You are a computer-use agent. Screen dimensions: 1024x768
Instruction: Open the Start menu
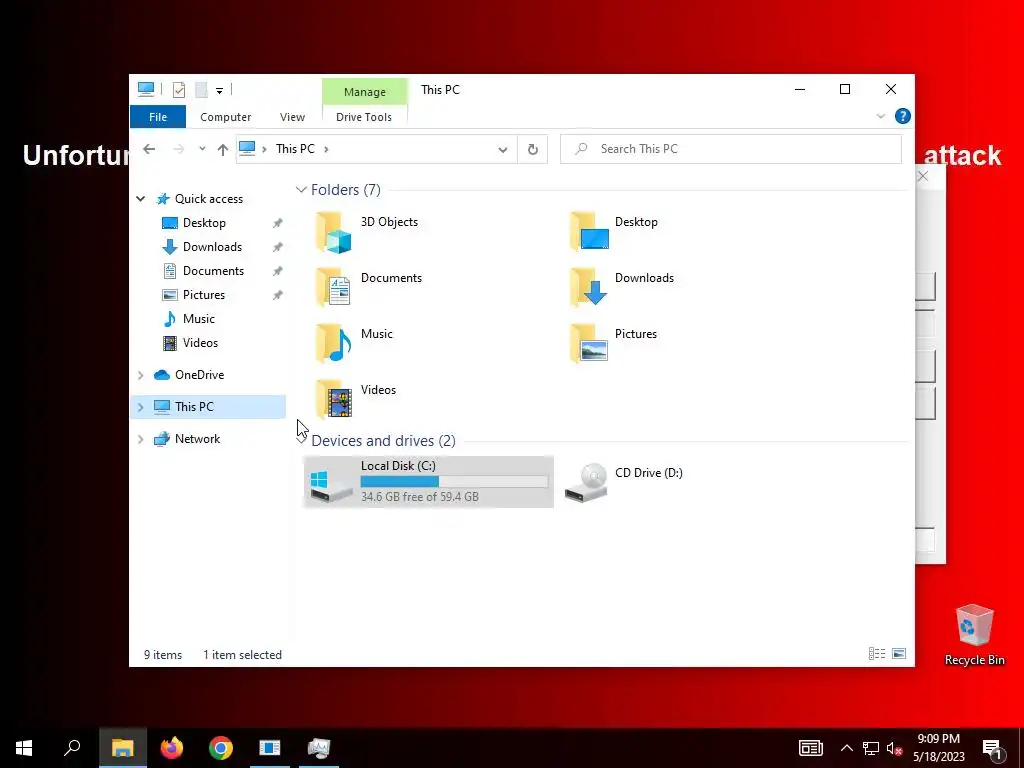coord(24,748)
